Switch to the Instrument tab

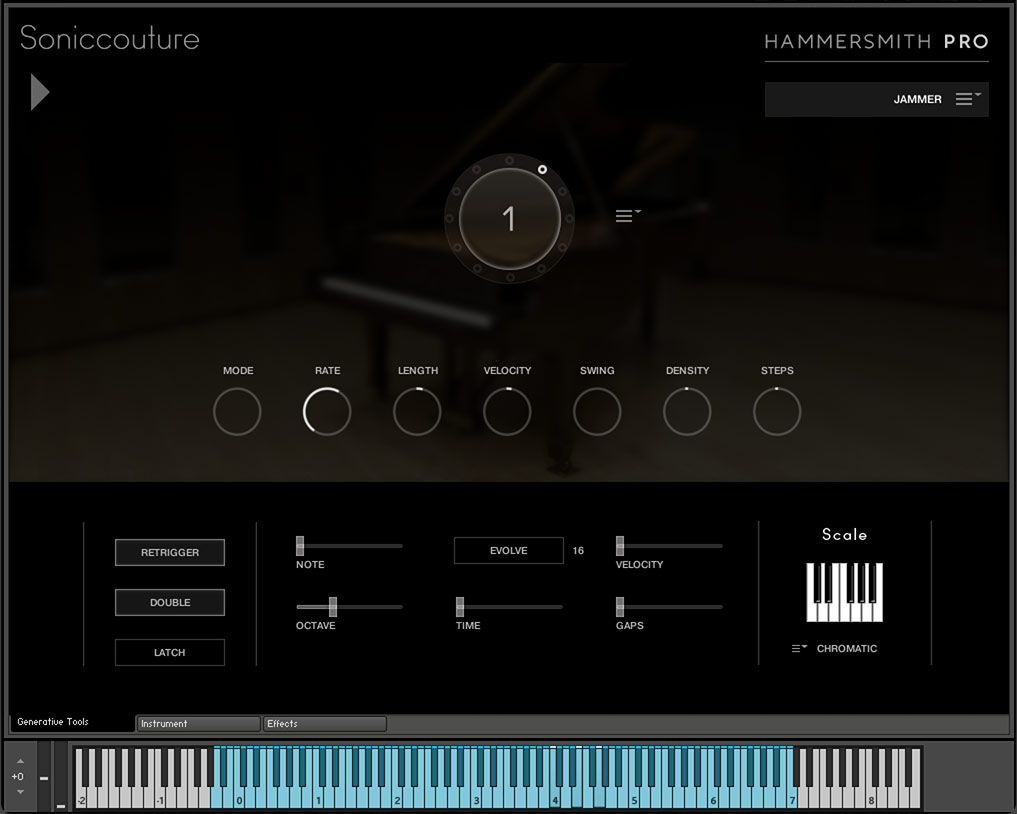click(x=198, y=724)
